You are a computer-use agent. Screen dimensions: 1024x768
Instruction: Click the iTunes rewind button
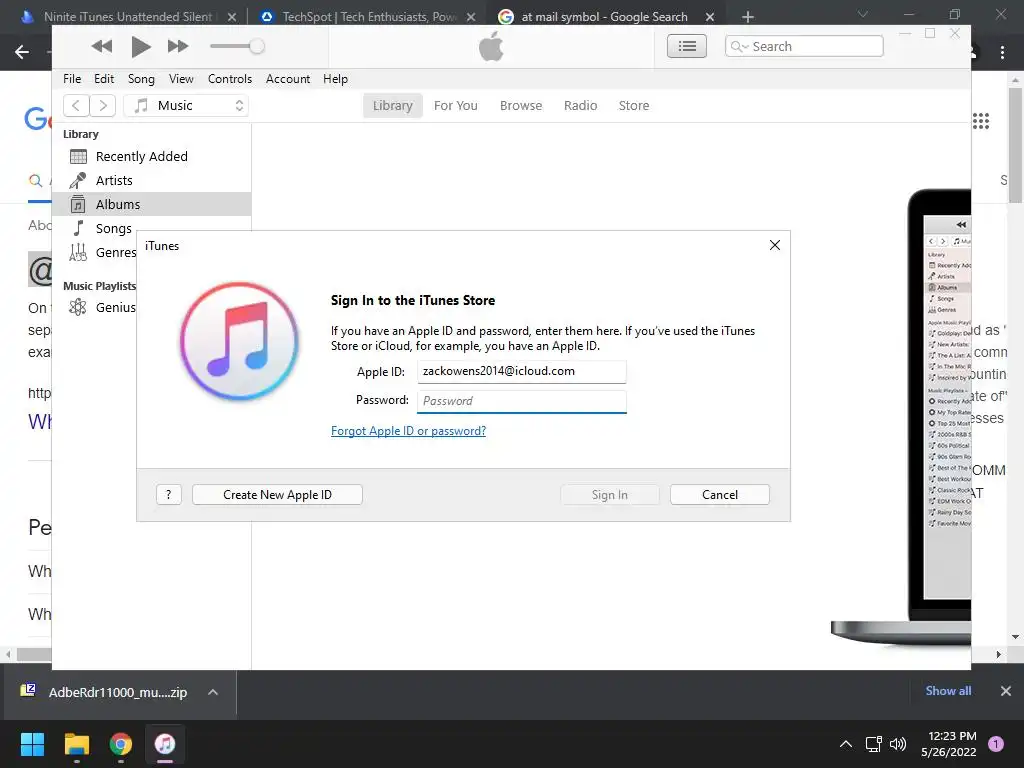point(101,46)
